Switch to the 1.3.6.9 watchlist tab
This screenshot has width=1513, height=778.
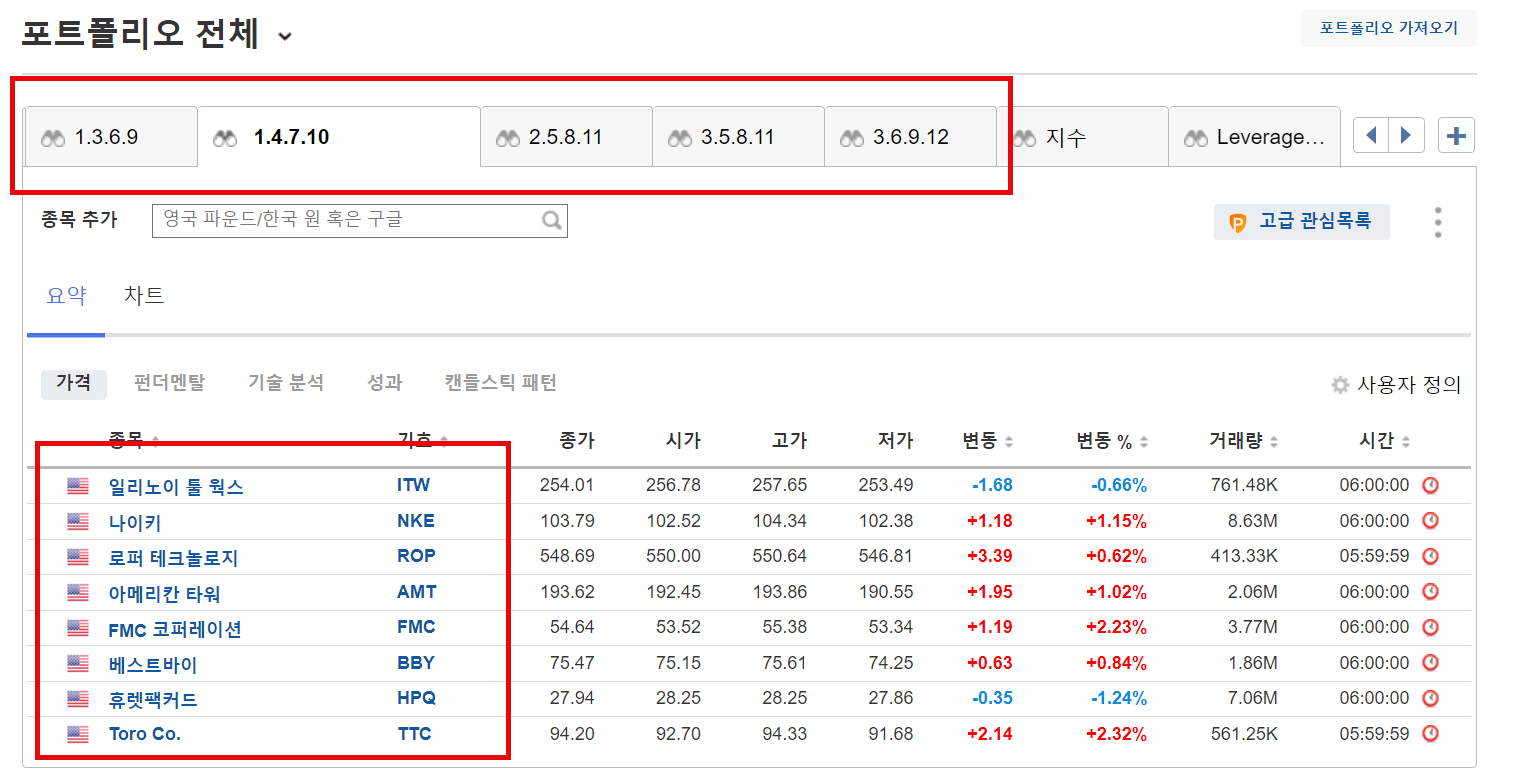tap(111, 138)
